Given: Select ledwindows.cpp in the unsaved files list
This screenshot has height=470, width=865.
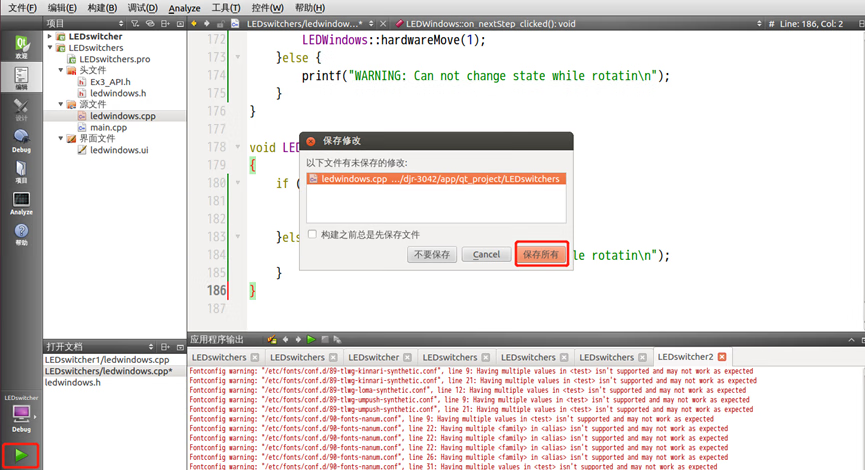Looking at the screenshot, I should 436,179.
